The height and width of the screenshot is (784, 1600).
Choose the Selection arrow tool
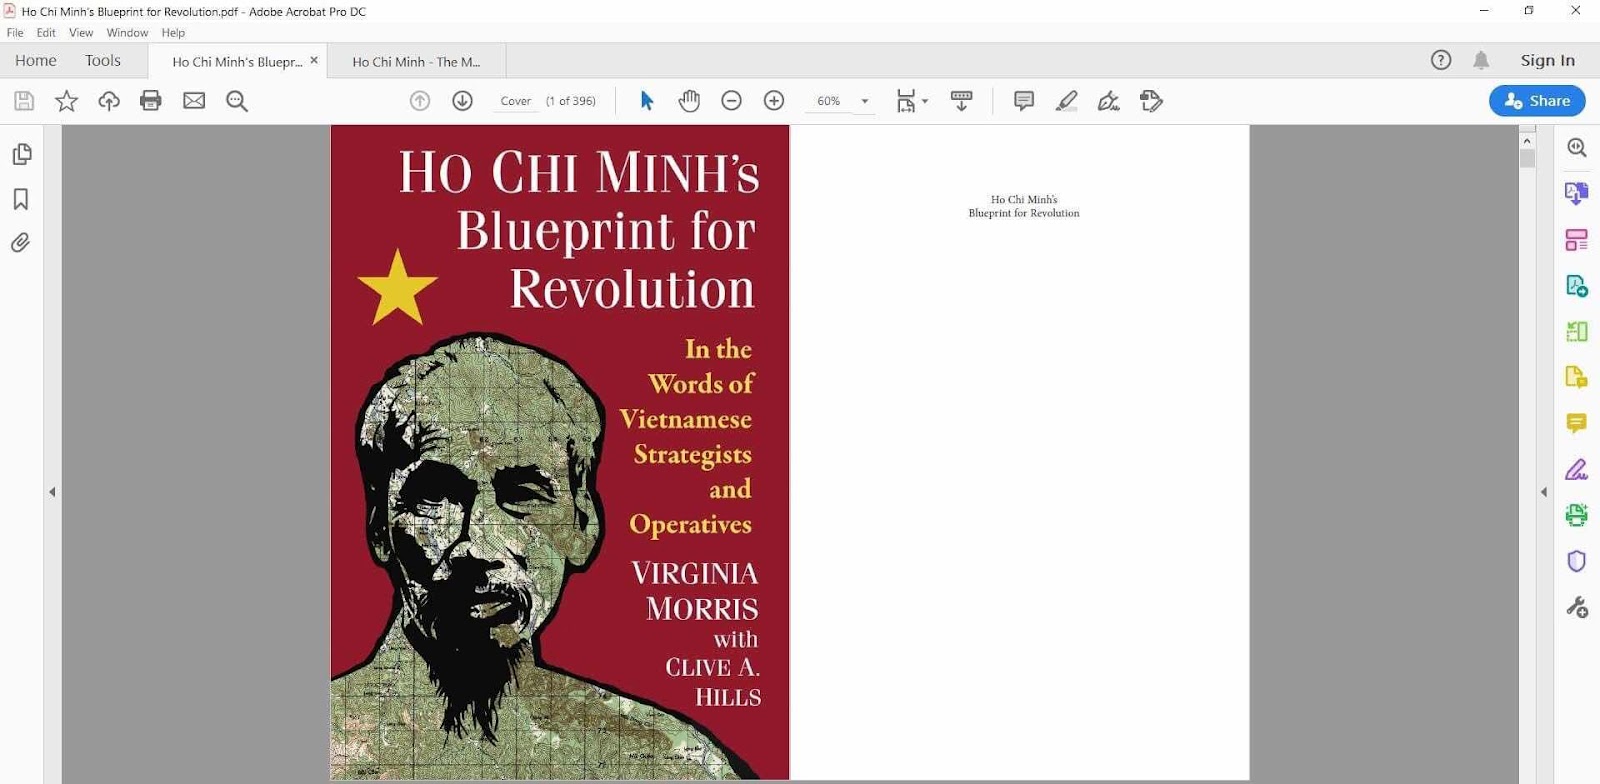pos(647,101)
